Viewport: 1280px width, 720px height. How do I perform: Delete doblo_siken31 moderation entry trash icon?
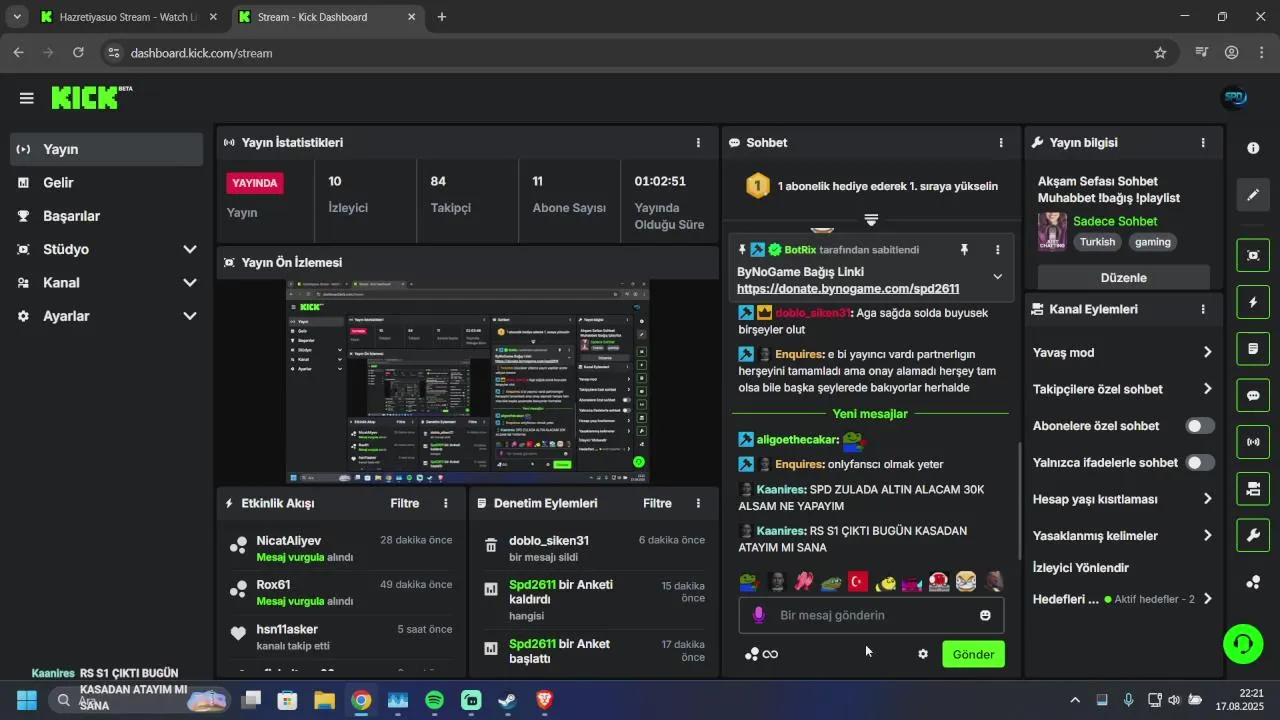click(x=491, y=545)
